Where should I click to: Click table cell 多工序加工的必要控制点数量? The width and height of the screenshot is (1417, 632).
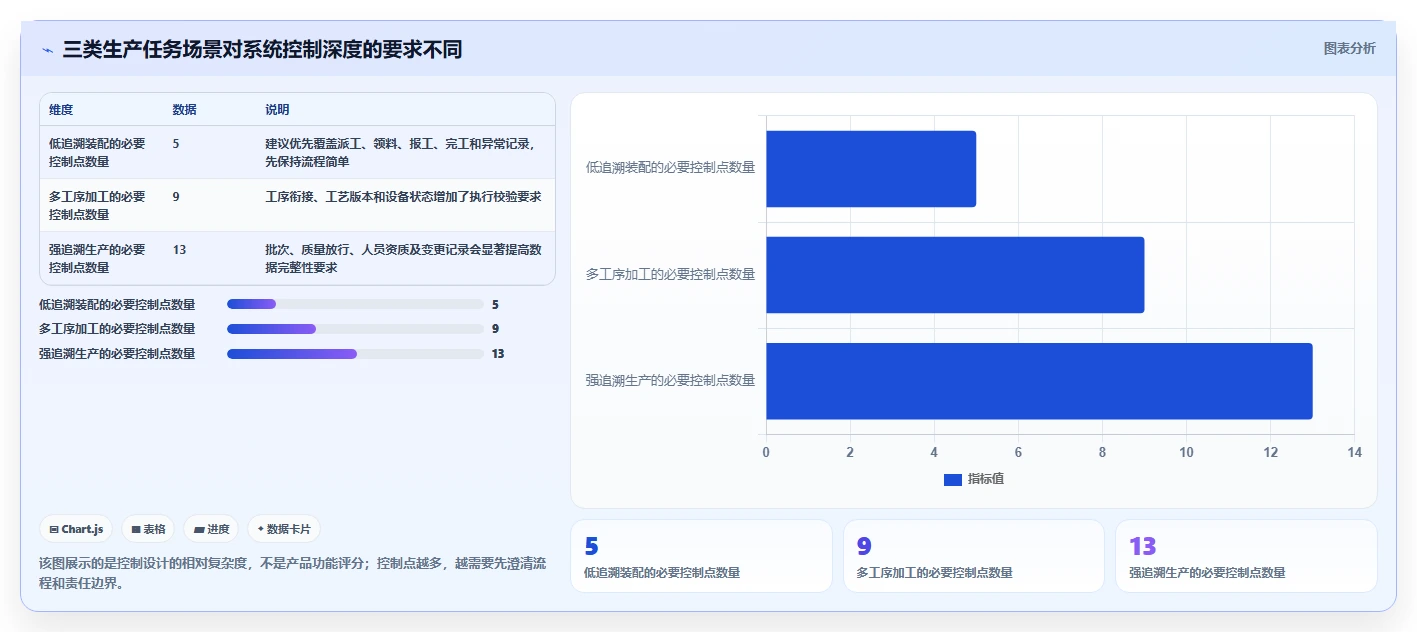[97, 205]
